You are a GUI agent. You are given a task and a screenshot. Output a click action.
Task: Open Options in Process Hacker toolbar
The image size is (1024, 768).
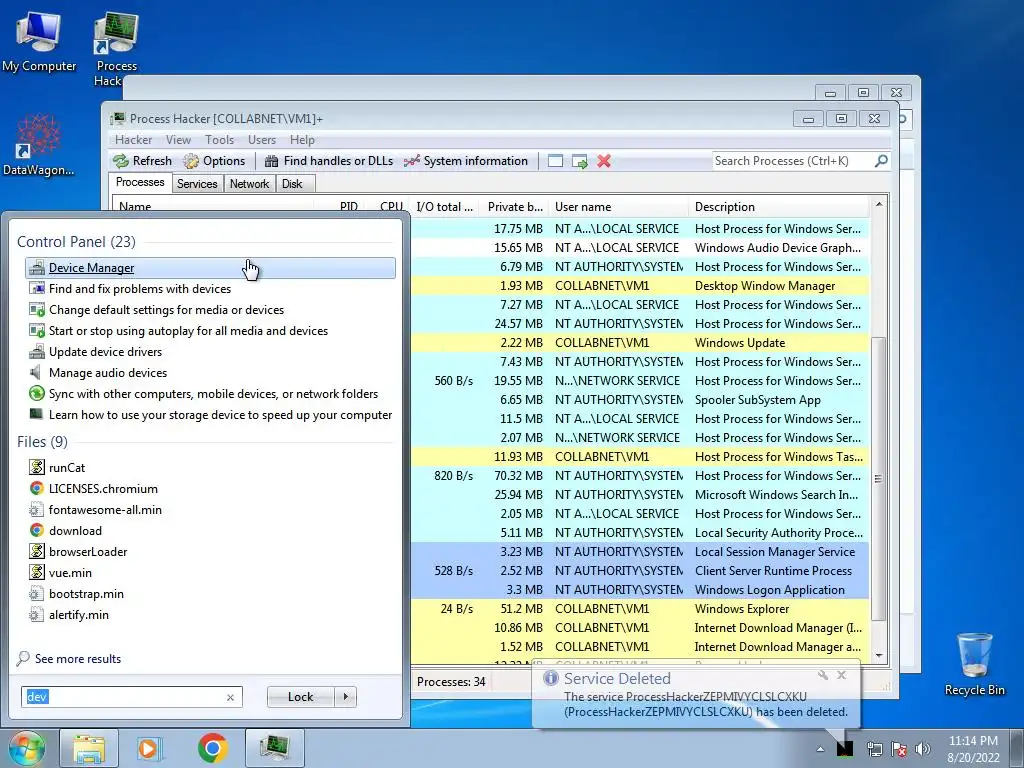[x=214, y=161]
